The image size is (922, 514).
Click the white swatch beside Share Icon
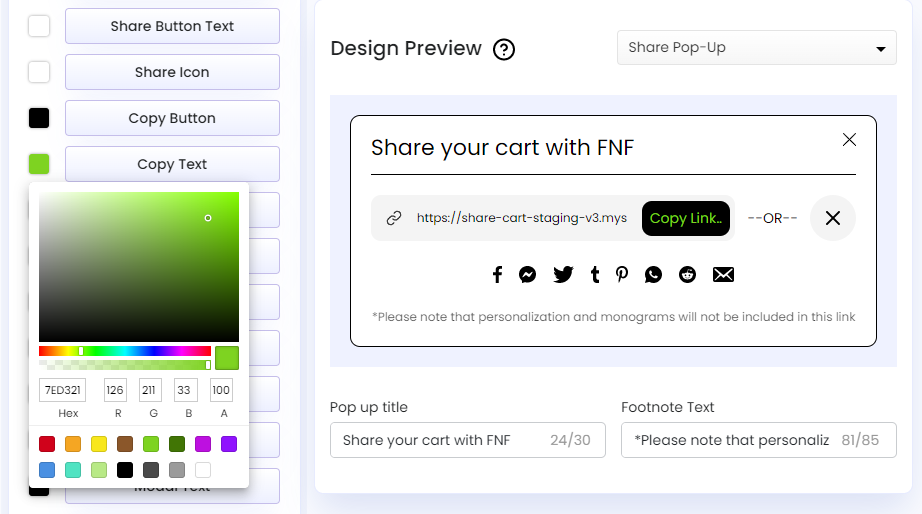point(39,72)
